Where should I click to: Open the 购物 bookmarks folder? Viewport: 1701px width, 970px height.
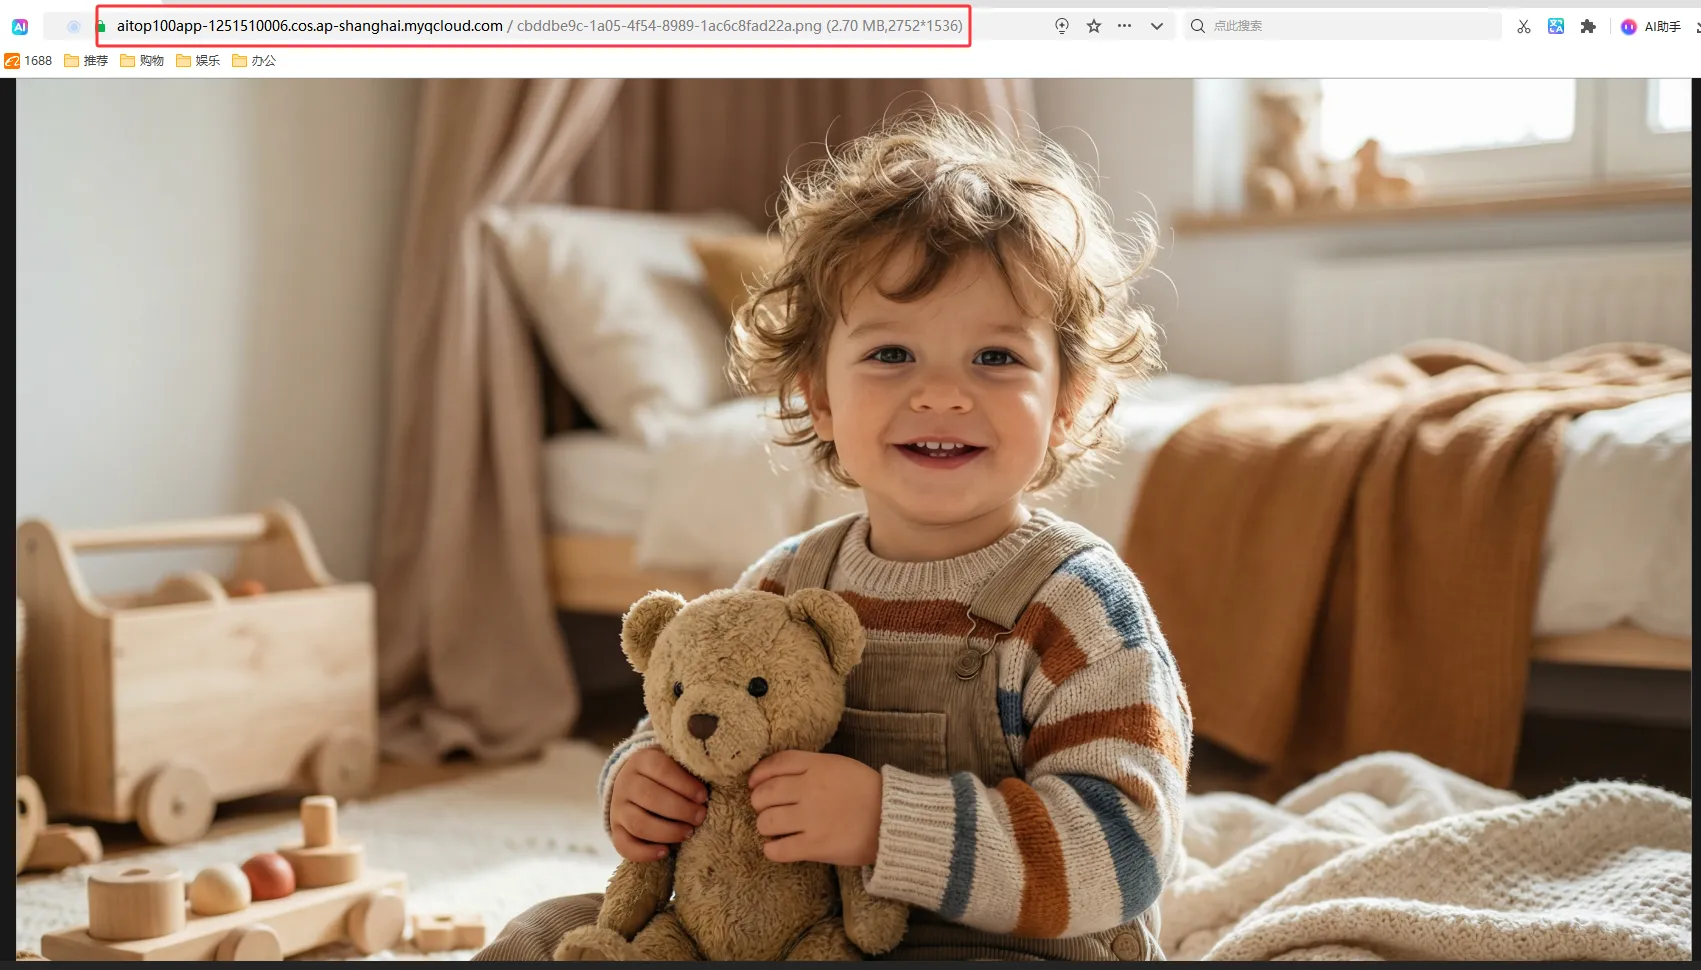[142, 61]
